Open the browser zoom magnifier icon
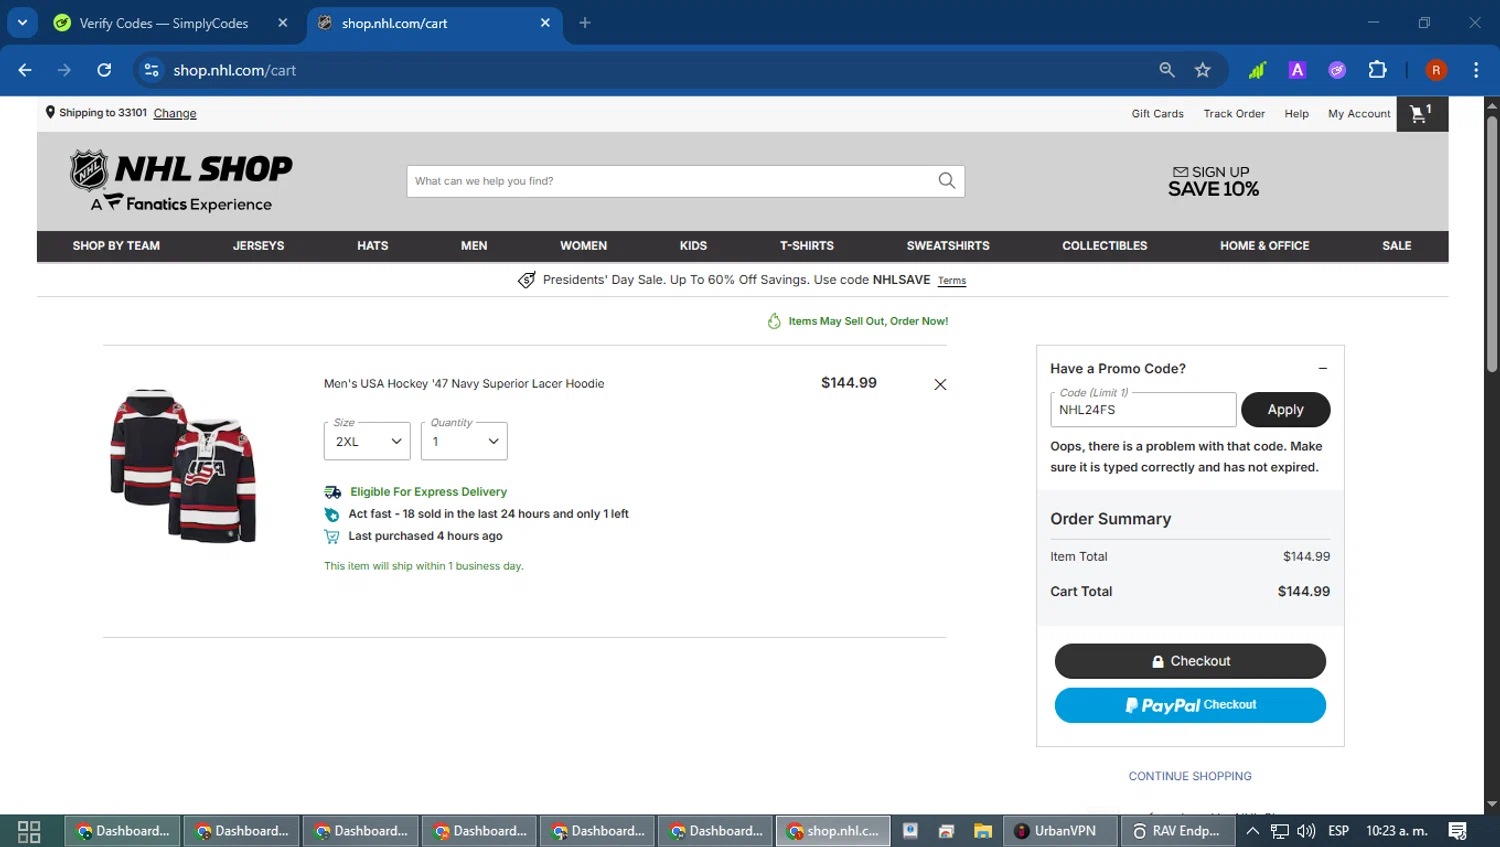Screen dimensions: 1500x847 1166,70
